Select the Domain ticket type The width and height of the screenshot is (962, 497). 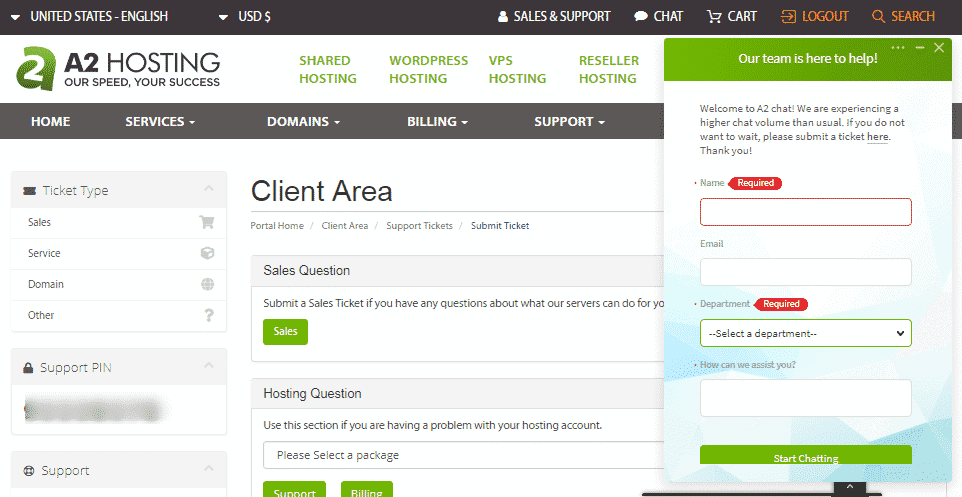pyautogui.click(x=119, y=285)
